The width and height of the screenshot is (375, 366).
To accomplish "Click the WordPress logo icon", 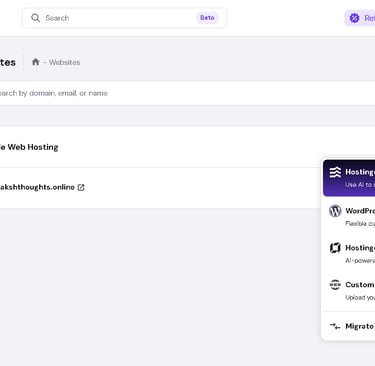I will point(335,211).
